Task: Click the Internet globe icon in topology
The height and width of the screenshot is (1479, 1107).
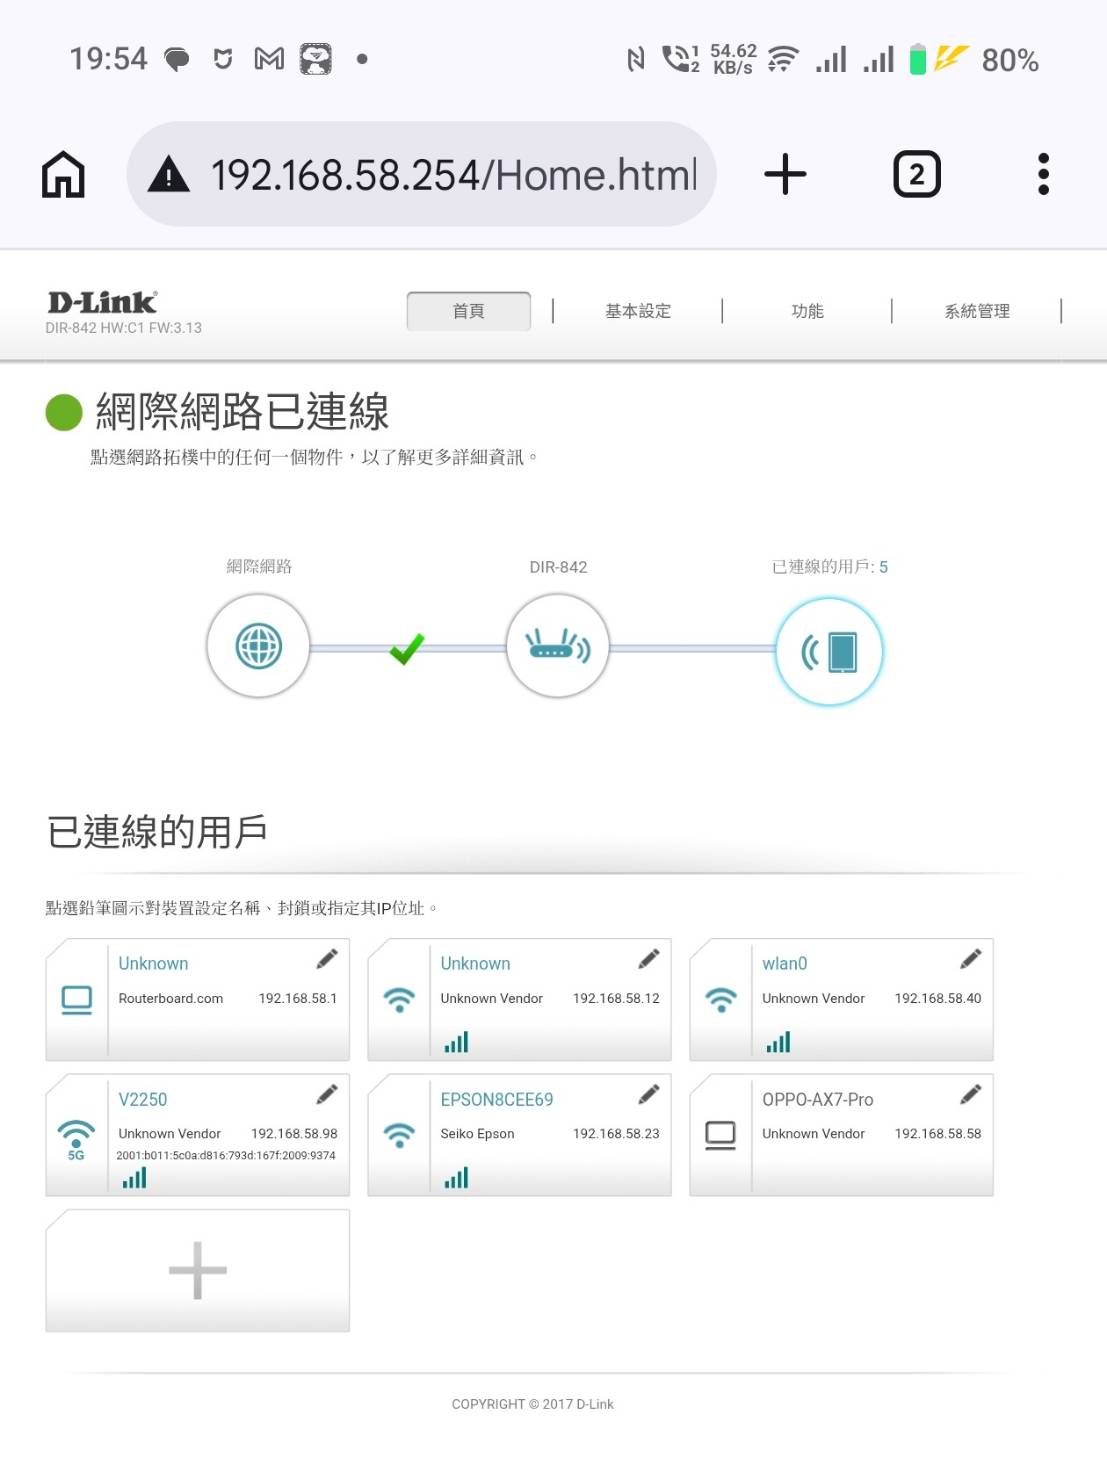Action: pyautogui.click(x=258, y=646)
